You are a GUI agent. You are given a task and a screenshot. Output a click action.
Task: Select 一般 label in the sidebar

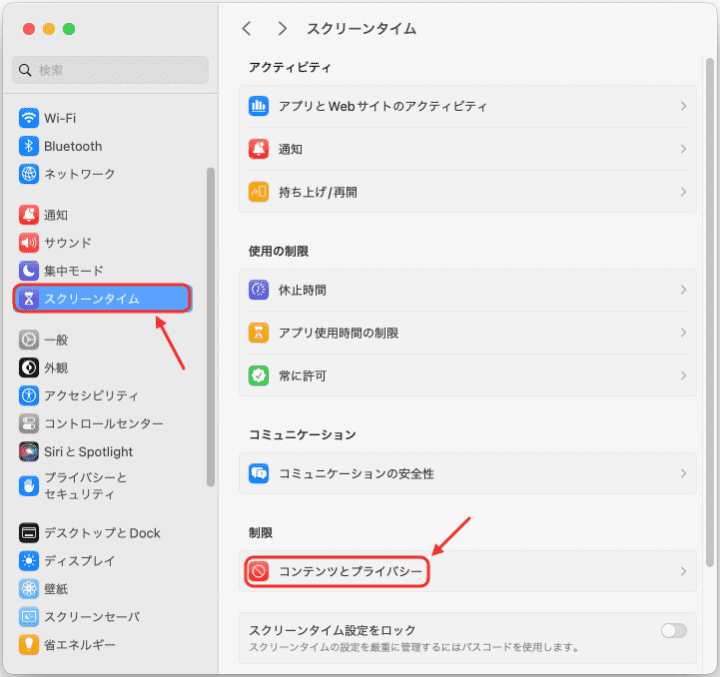[x=56, y=339]
